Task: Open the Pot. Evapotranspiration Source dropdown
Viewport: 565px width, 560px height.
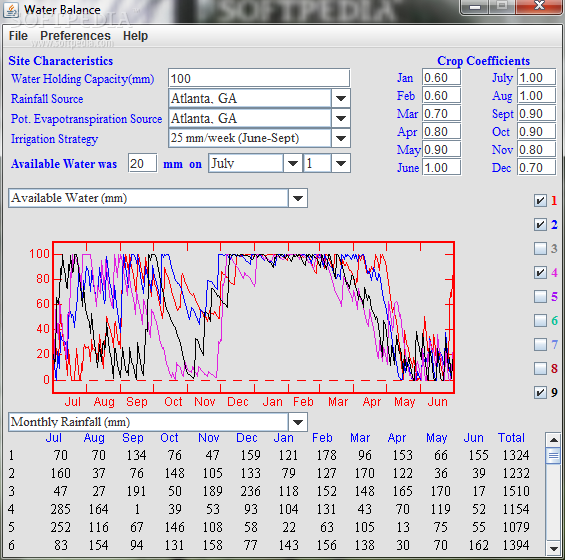Action: [341, 118]
